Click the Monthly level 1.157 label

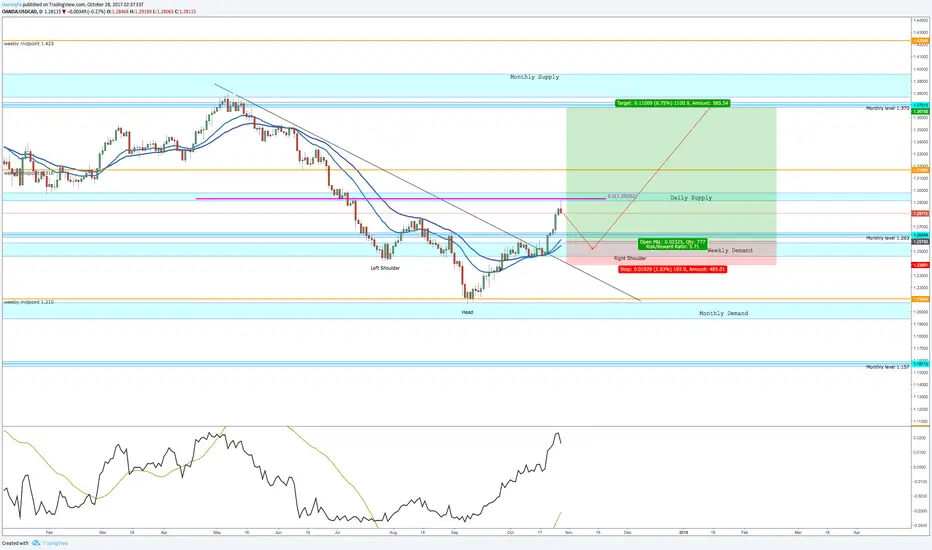point(887,367)
